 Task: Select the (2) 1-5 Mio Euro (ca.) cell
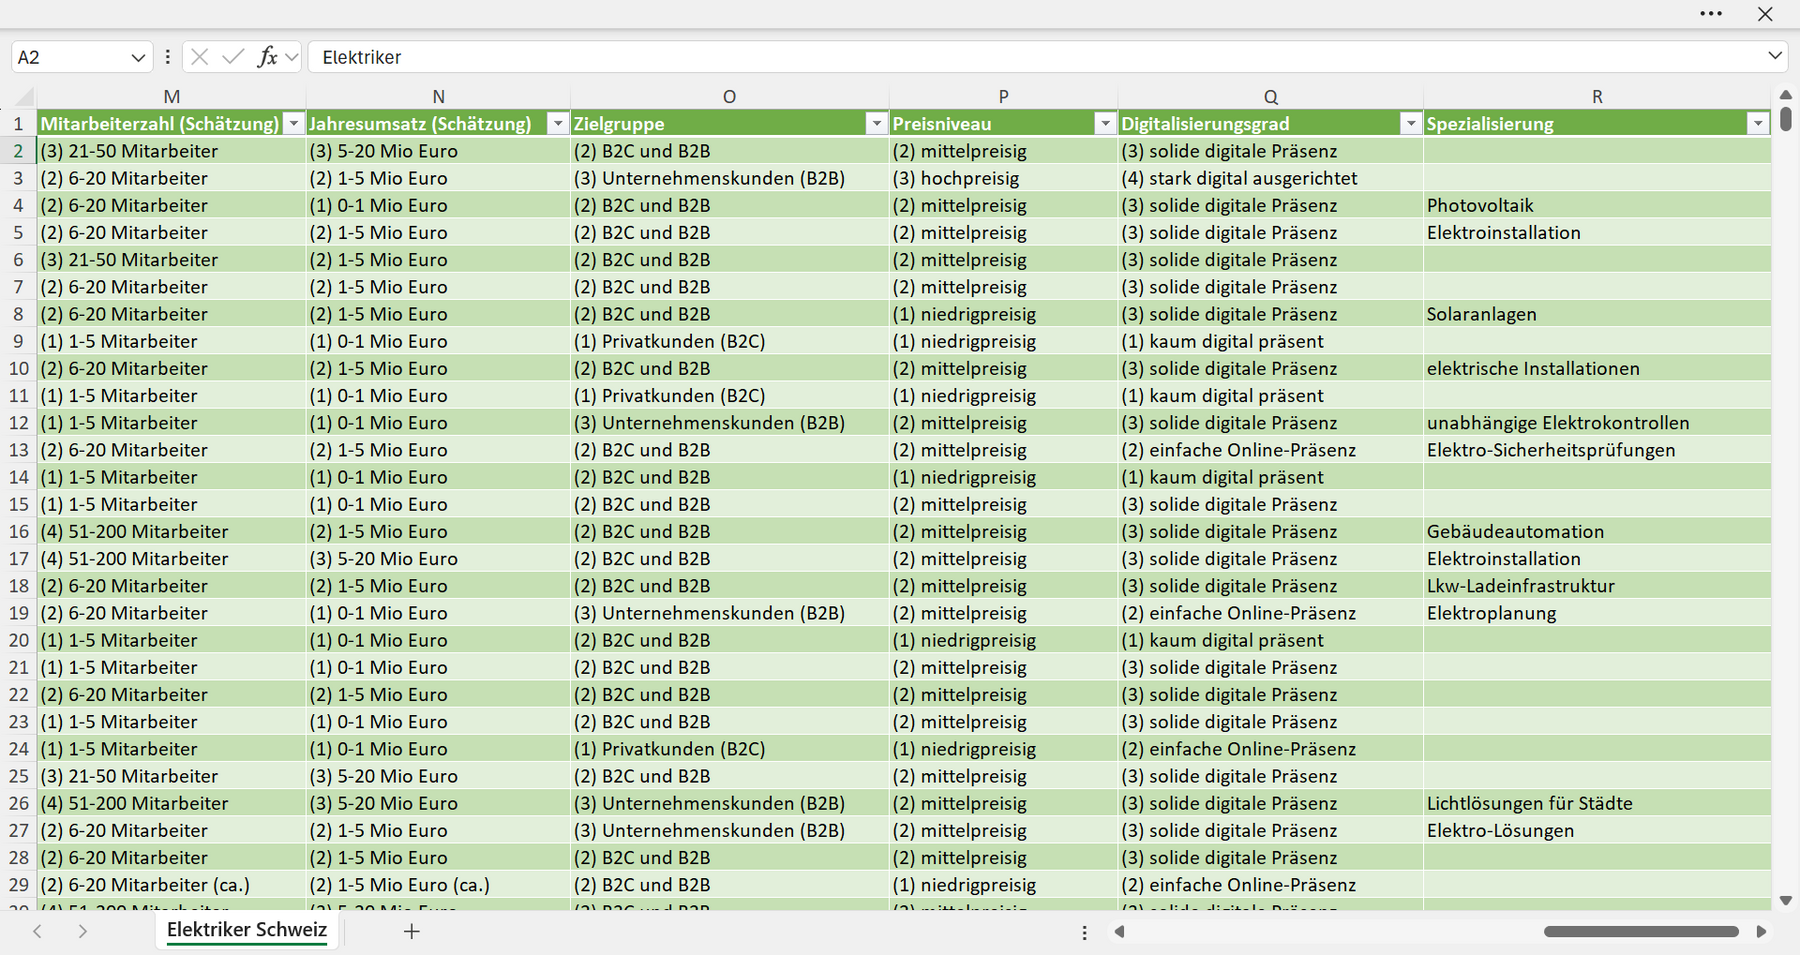click(x=438, y=885)
